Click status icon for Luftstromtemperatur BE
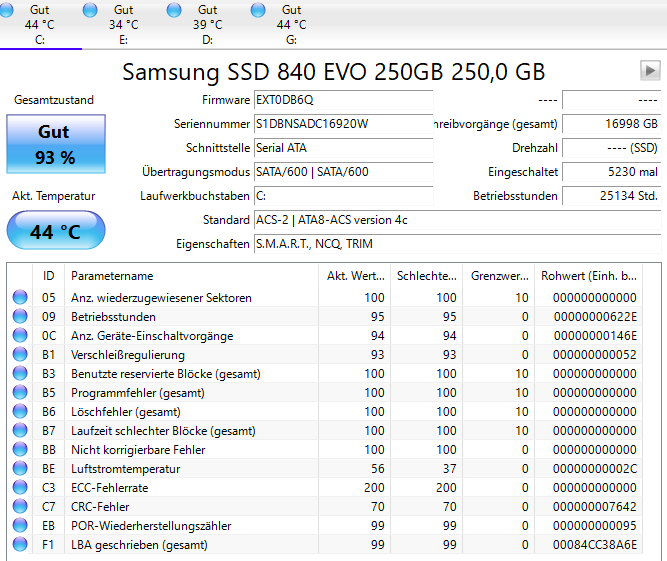667x561 pixels. click(x=20, y=468)
